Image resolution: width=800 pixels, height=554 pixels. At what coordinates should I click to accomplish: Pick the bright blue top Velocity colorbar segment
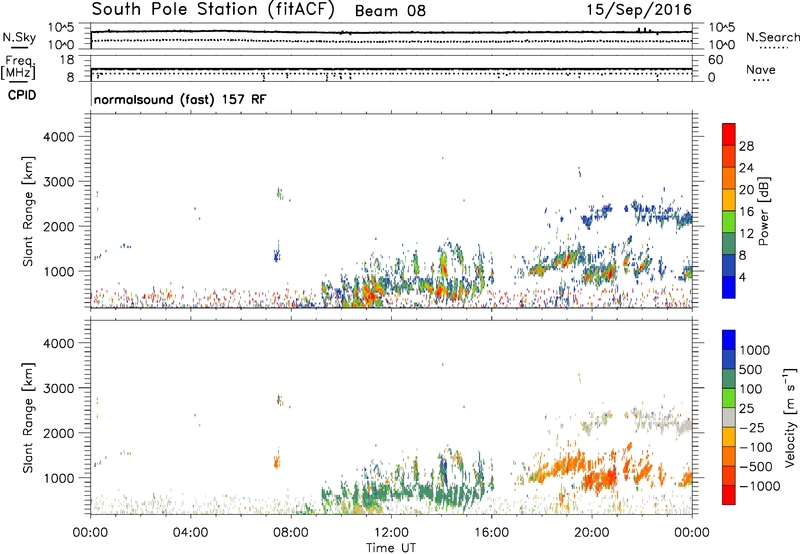pyautogui.click(x=729, y=340)
